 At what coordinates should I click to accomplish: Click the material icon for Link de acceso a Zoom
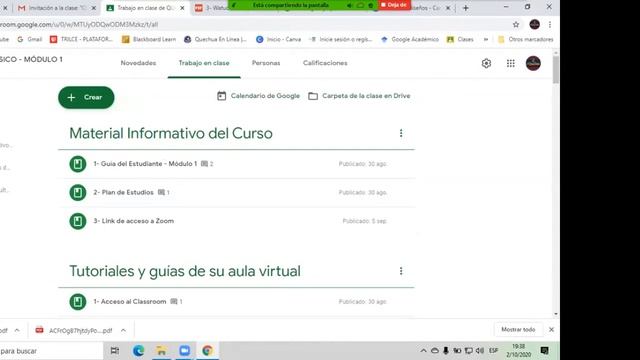click(78, 221)
